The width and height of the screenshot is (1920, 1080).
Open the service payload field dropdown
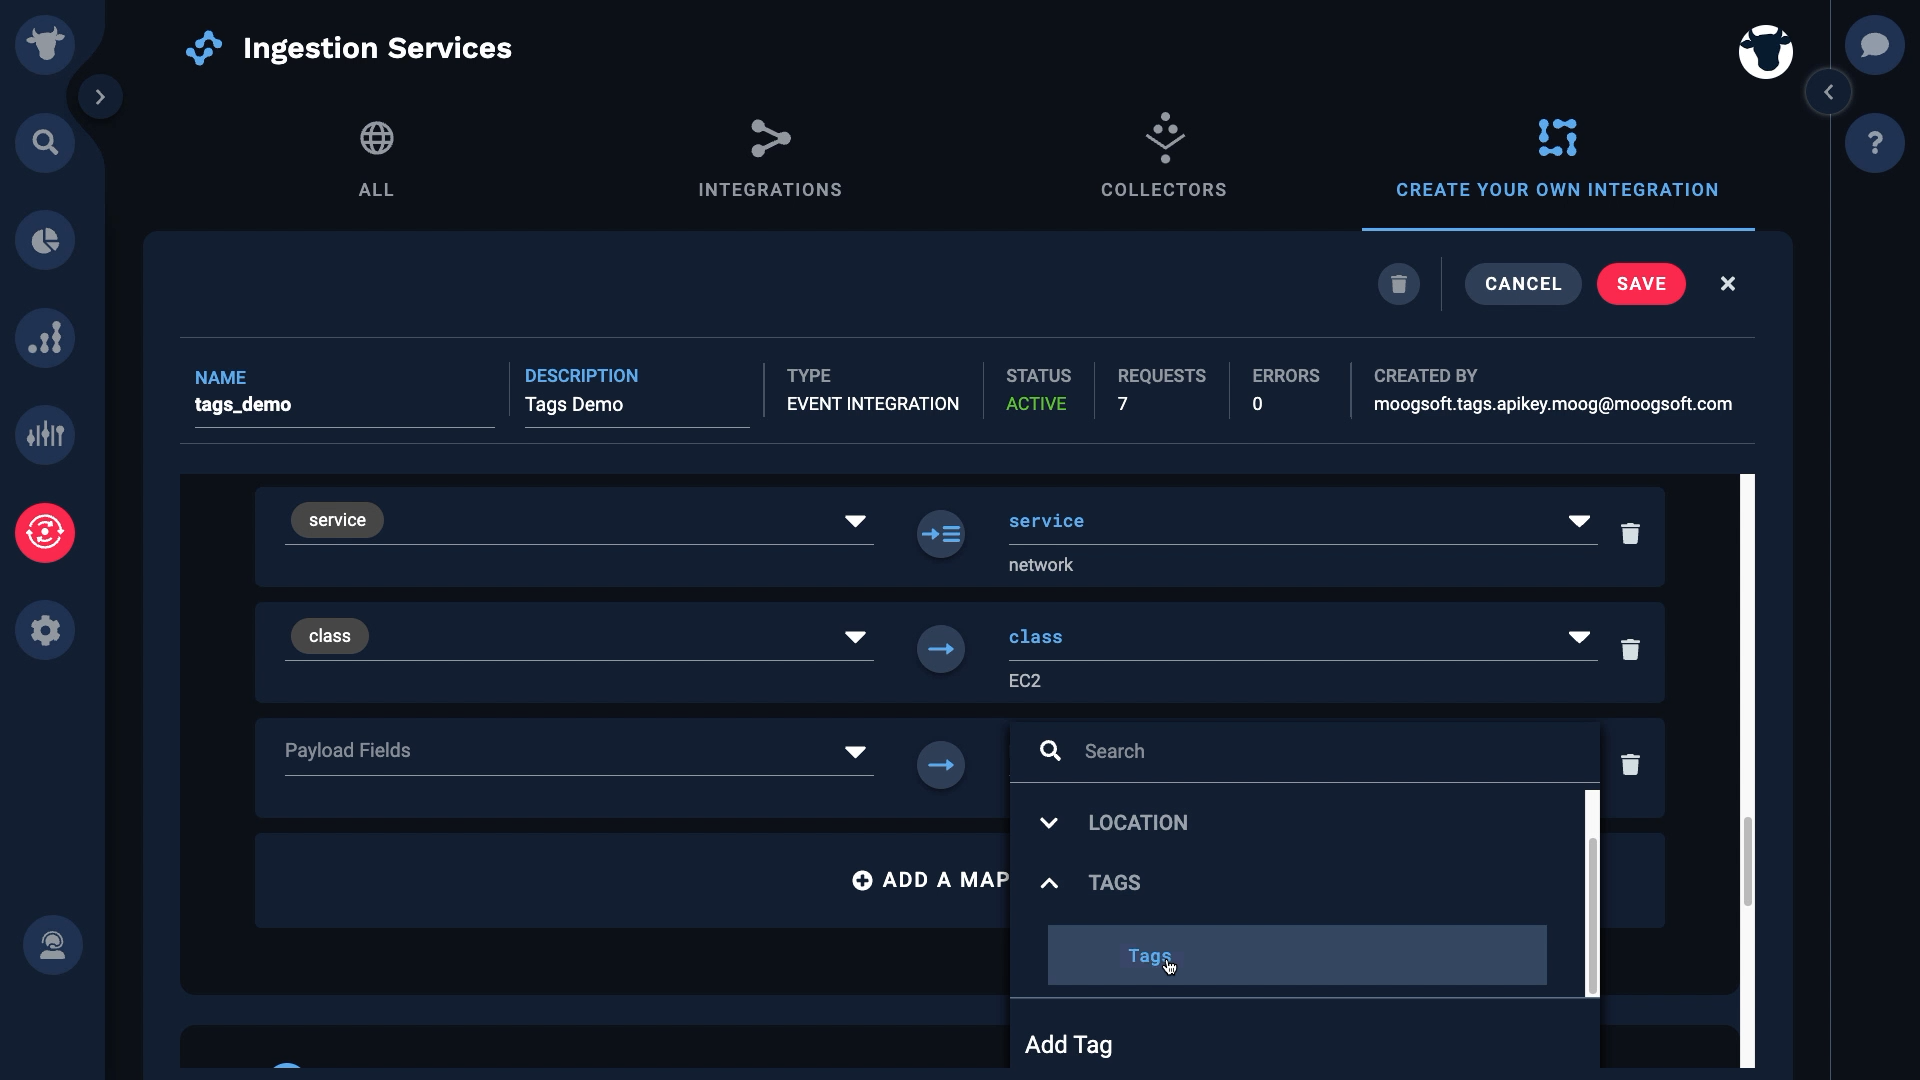tap(855, 521)
